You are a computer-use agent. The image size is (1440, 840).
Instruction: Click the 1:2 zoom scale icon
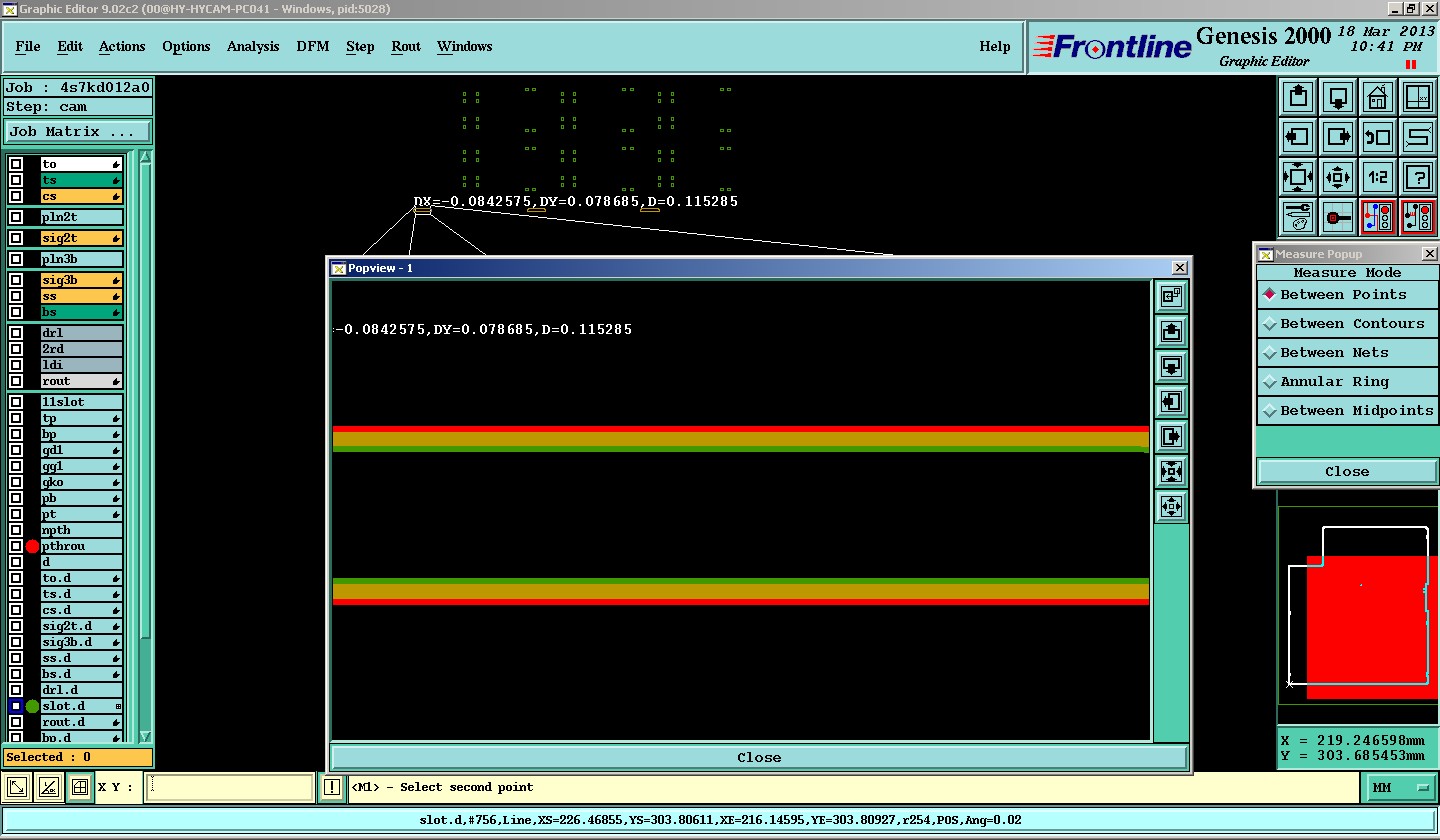click(1378, 177)
